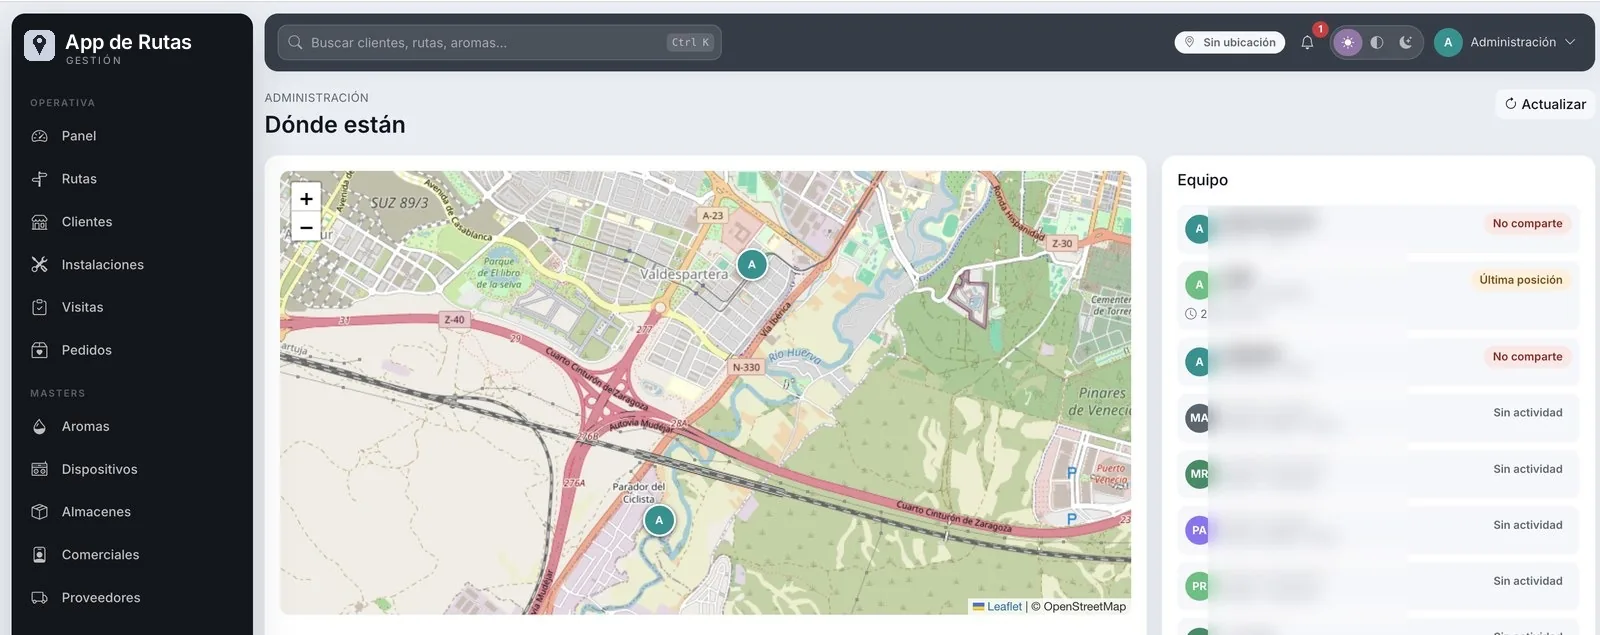This screenshot has width=1600, height=635.
Task: Click the Dónde están page title
Action: 335,125
